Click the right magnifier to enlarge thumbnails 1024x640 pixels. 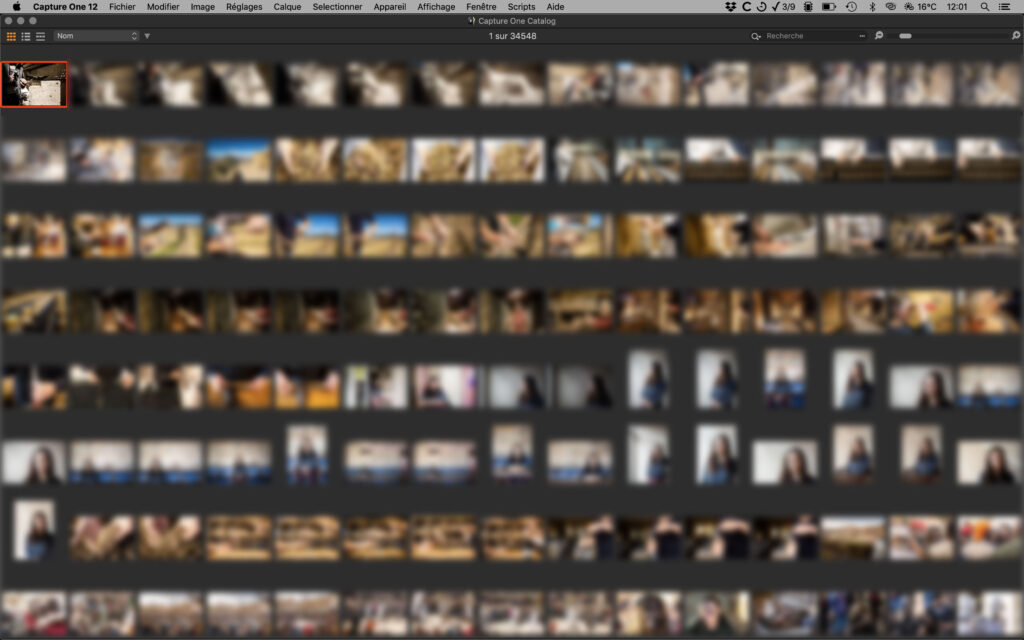click(x=1015, y=36)
